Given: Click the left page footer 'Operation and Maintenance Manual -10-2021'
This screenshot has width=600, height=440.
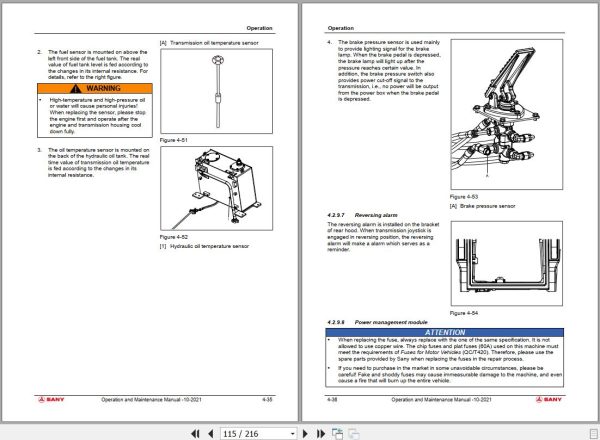Looking at the screenshot, I should (x=151, y=399).
